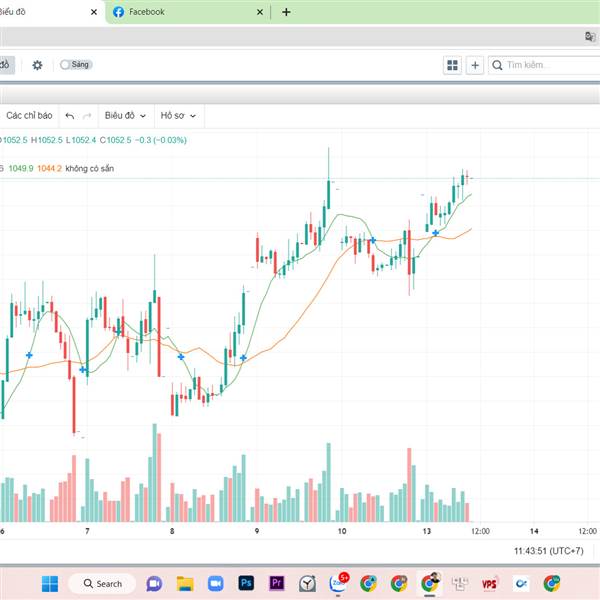Launch Premiere Pro from the taskbar
Screen dimensions: 600x600
[x=277, y=583]
